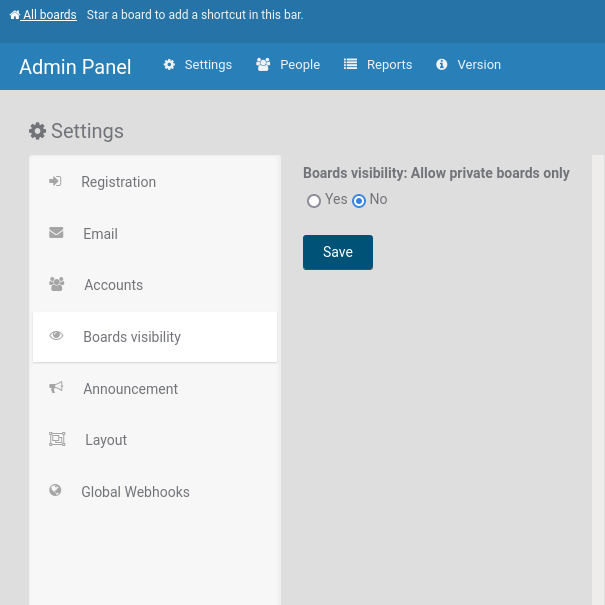Select Yes for private boards only
605x605 pixels.
[314, 201]
